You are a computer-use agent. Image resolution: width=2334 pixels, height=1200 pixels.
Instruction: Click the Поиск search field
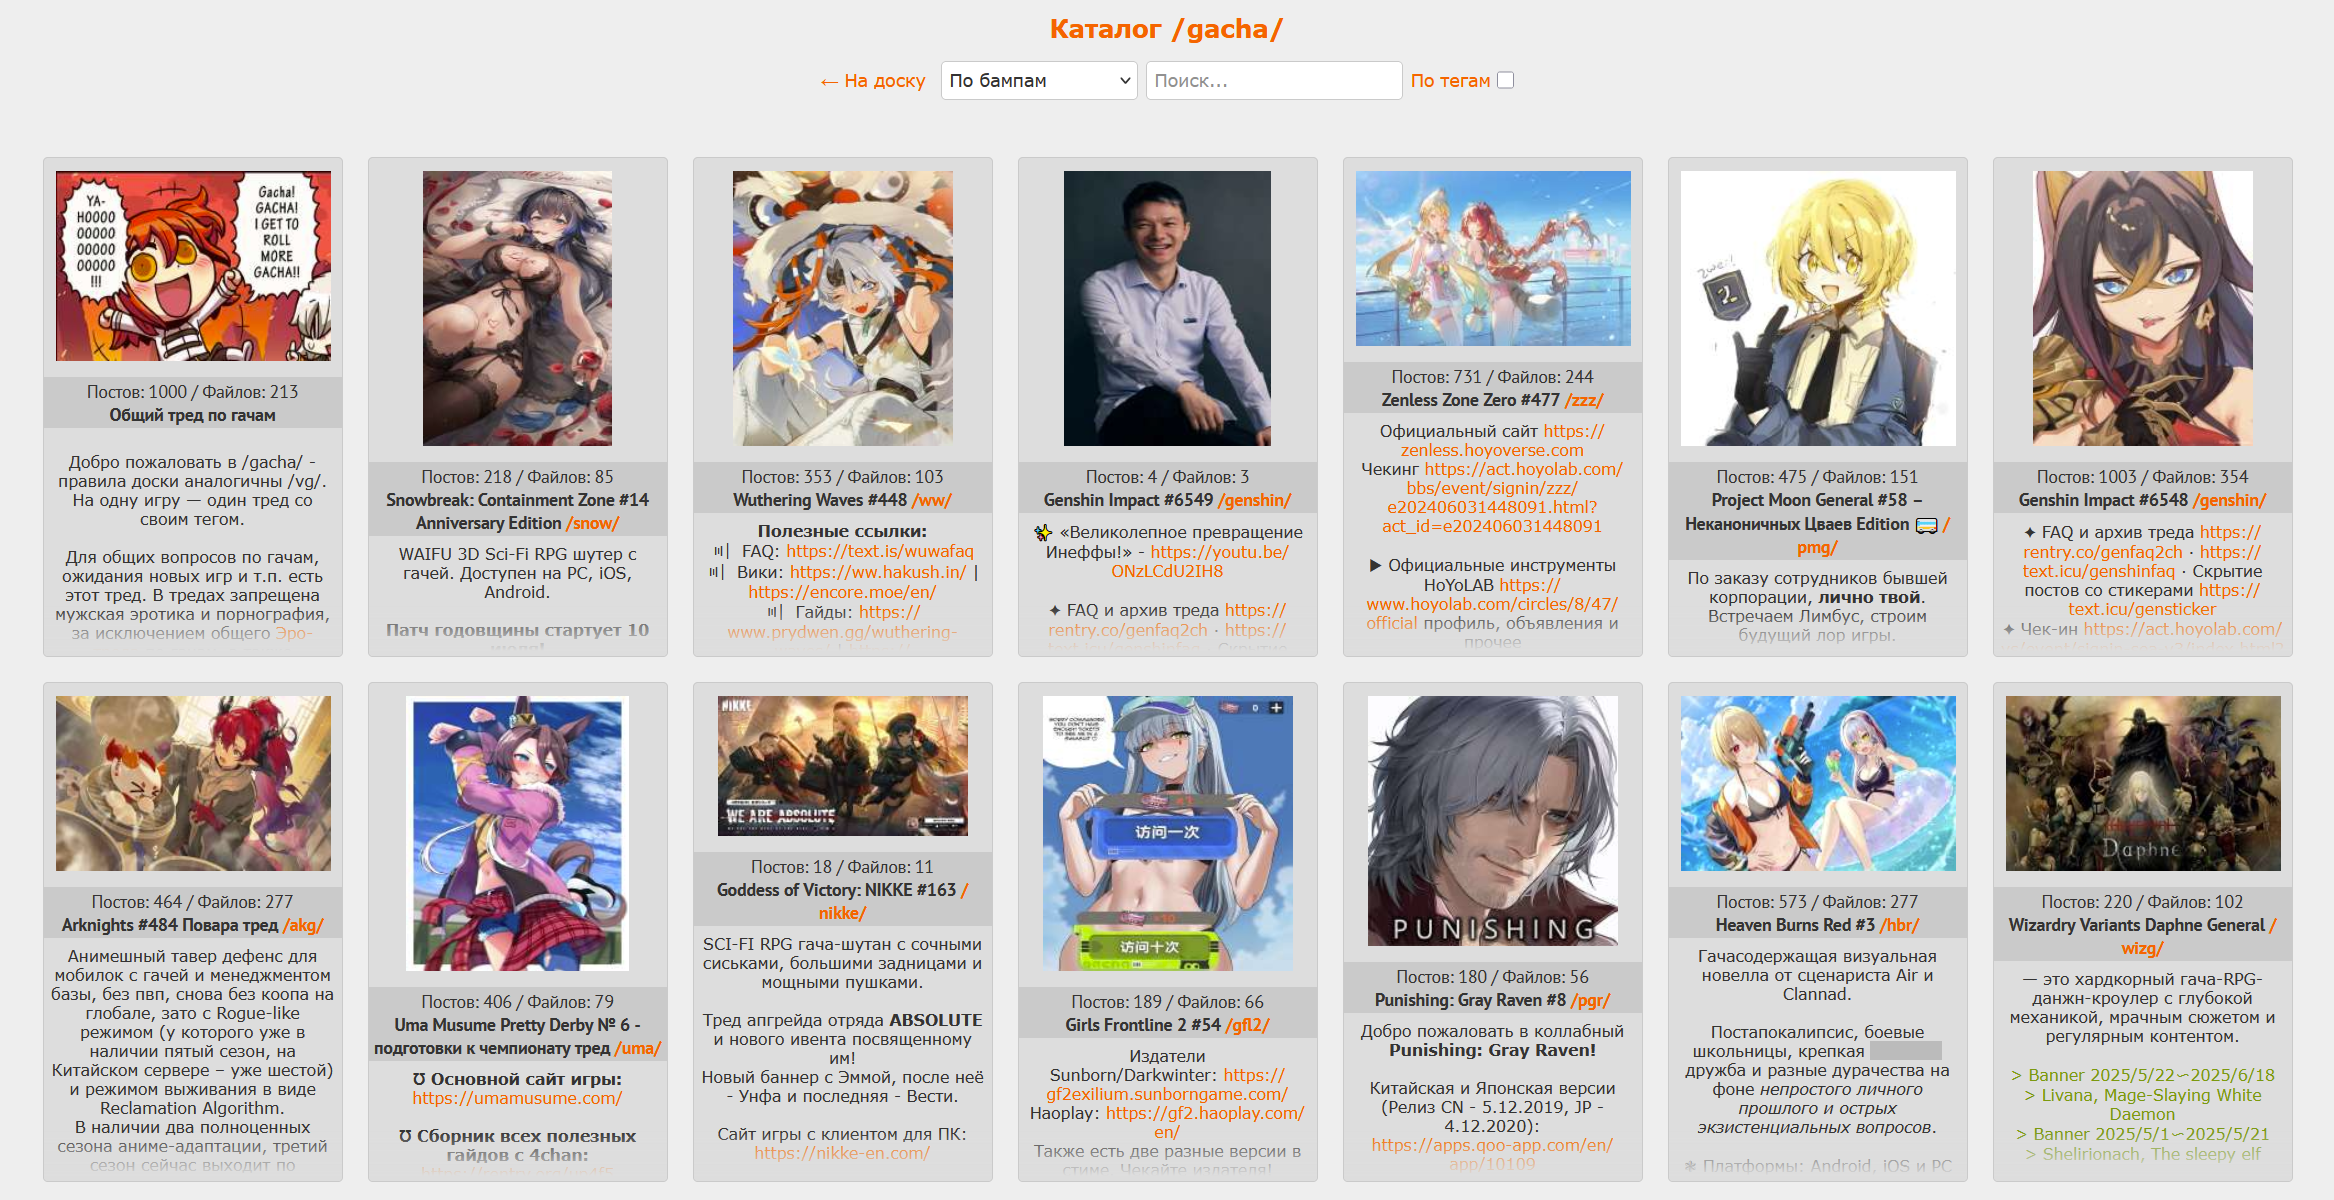click(x=1273, y=80)
